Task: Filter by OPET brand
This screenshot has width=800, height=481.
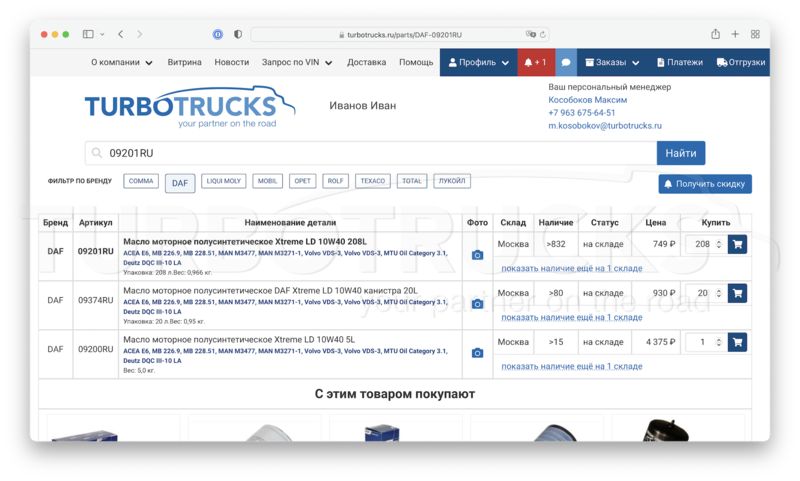Action: tap(303, 181)
